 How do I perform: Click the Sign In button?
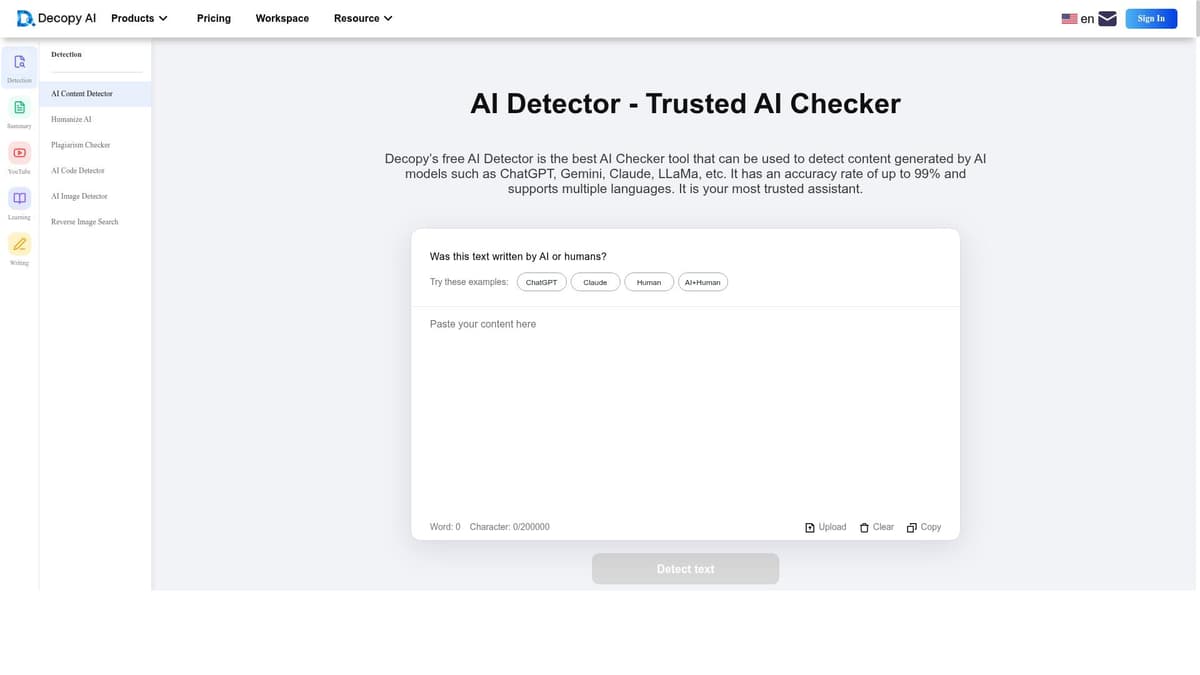(x=1151, y=18)
